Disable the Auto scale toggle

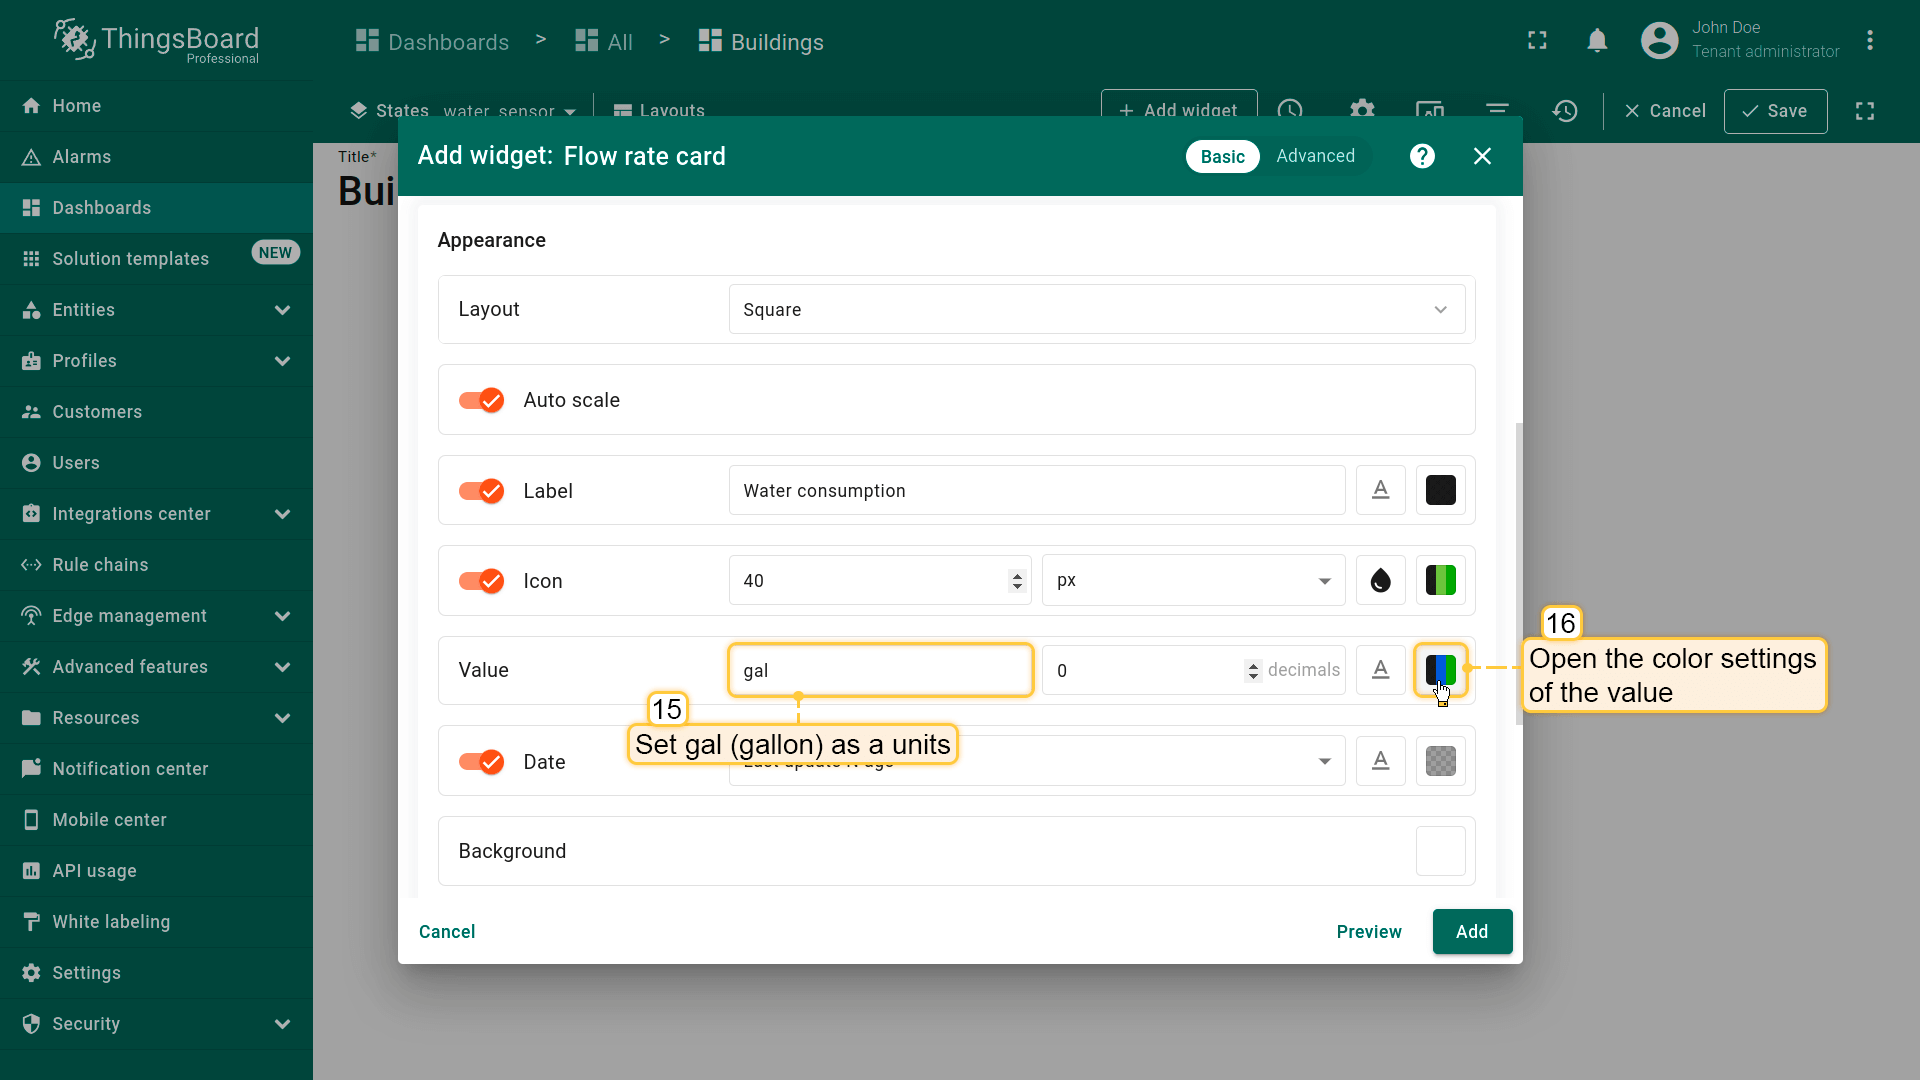pyautogui.click(x=481, y=400)
